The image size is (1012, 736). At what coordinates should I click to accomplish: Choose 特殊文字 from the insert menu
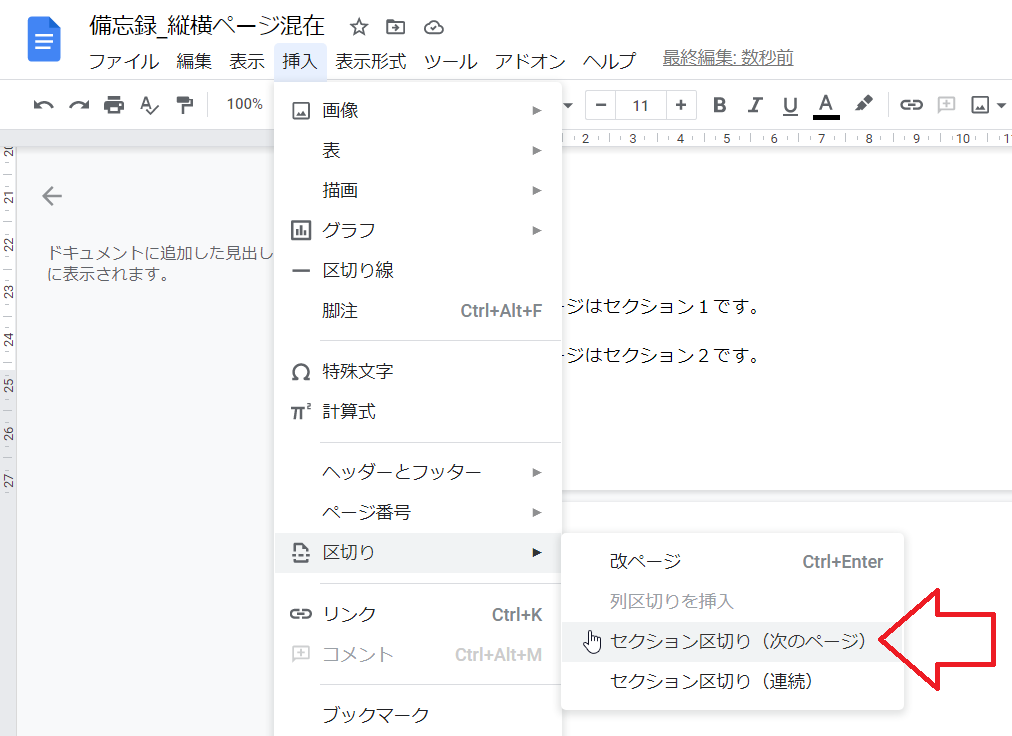pyautogui.click(x=418, y=371)
